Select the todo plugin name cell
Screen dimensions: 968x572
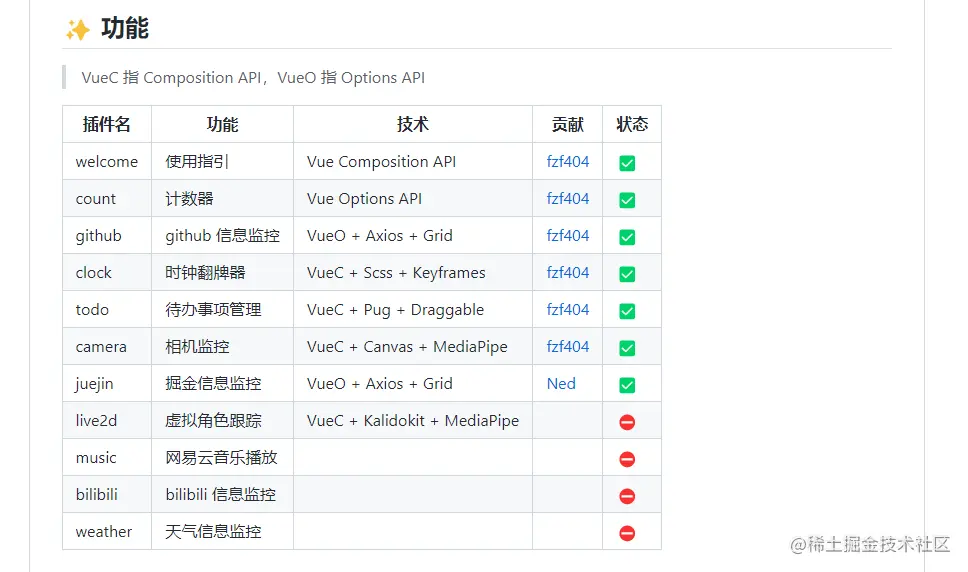pyautogui.click(x=107, y=310)
